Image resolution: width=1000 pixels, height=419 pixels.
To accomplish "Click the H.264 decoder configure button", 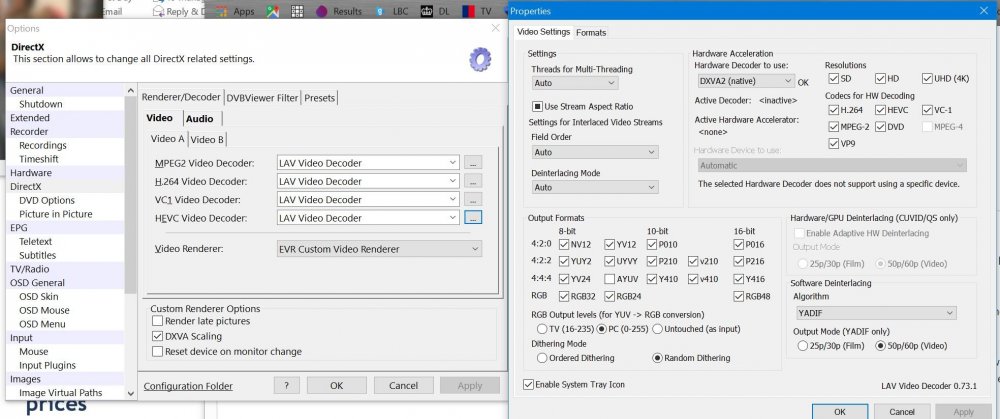I will (x=473, y=181).
